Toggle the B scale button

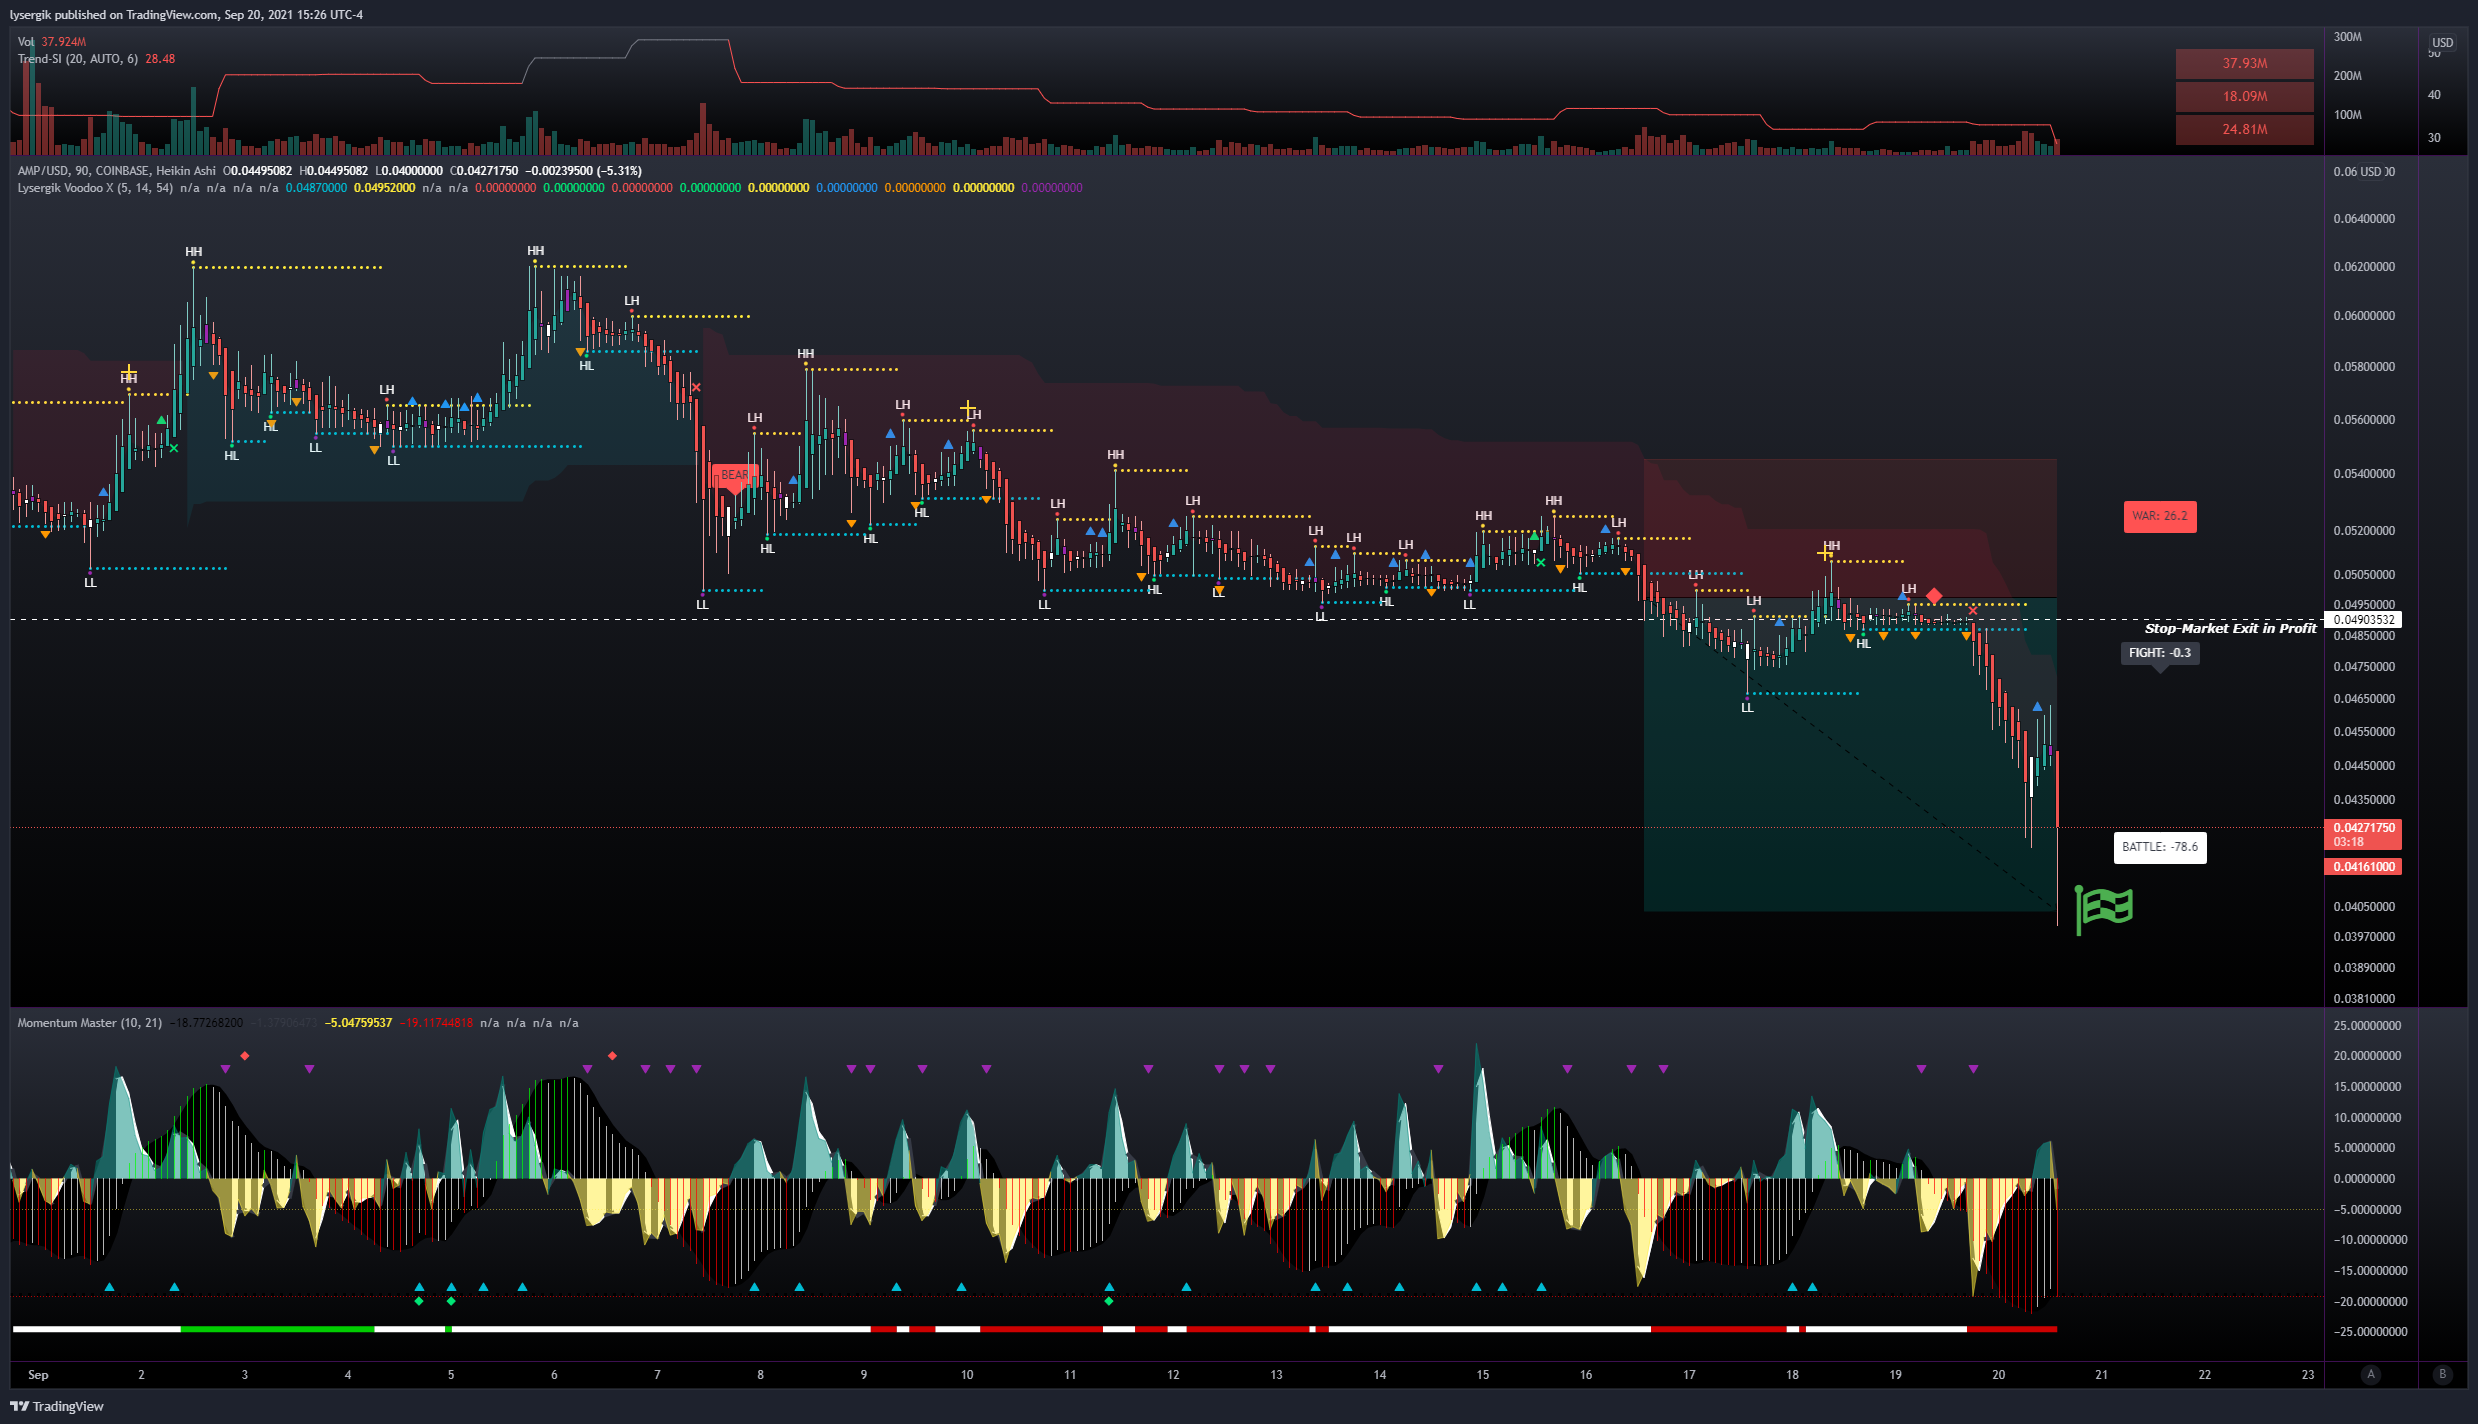tap(2442, 1374)
